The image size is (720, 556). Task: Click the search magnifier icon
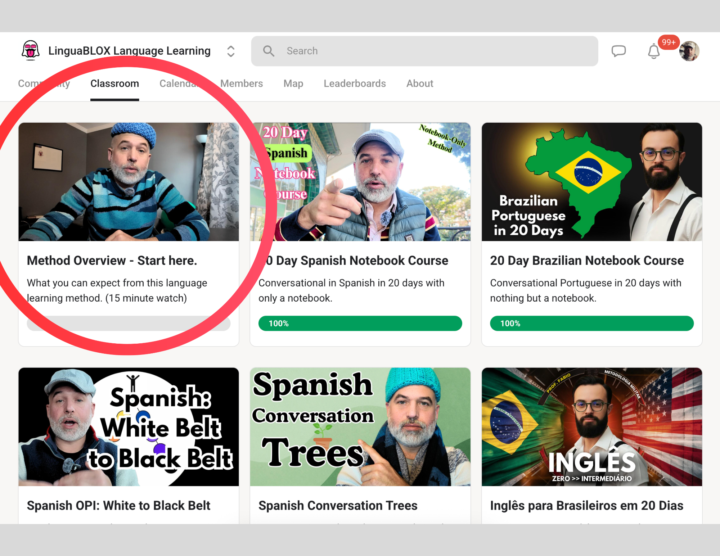point(268,51)
